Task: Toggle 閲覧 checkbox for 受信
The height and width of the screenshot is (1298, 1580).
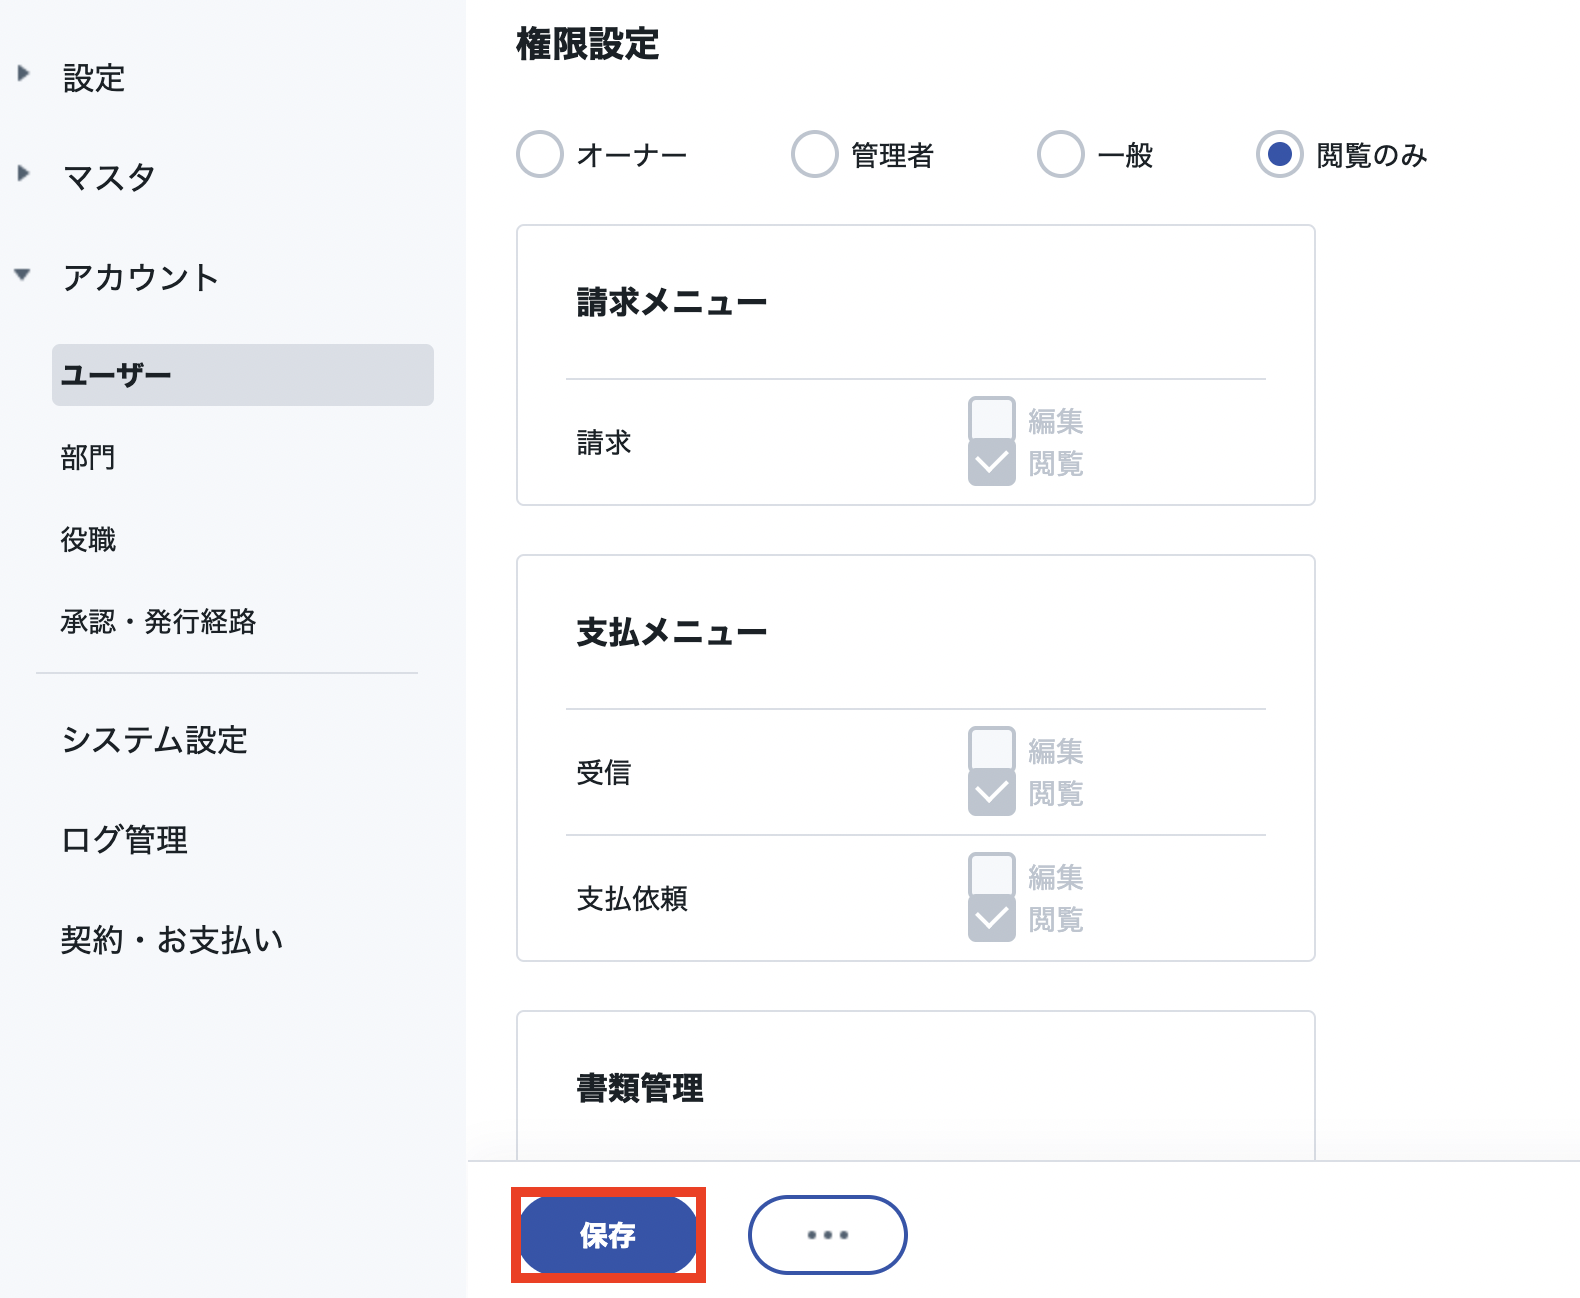Action: [992, 792]
